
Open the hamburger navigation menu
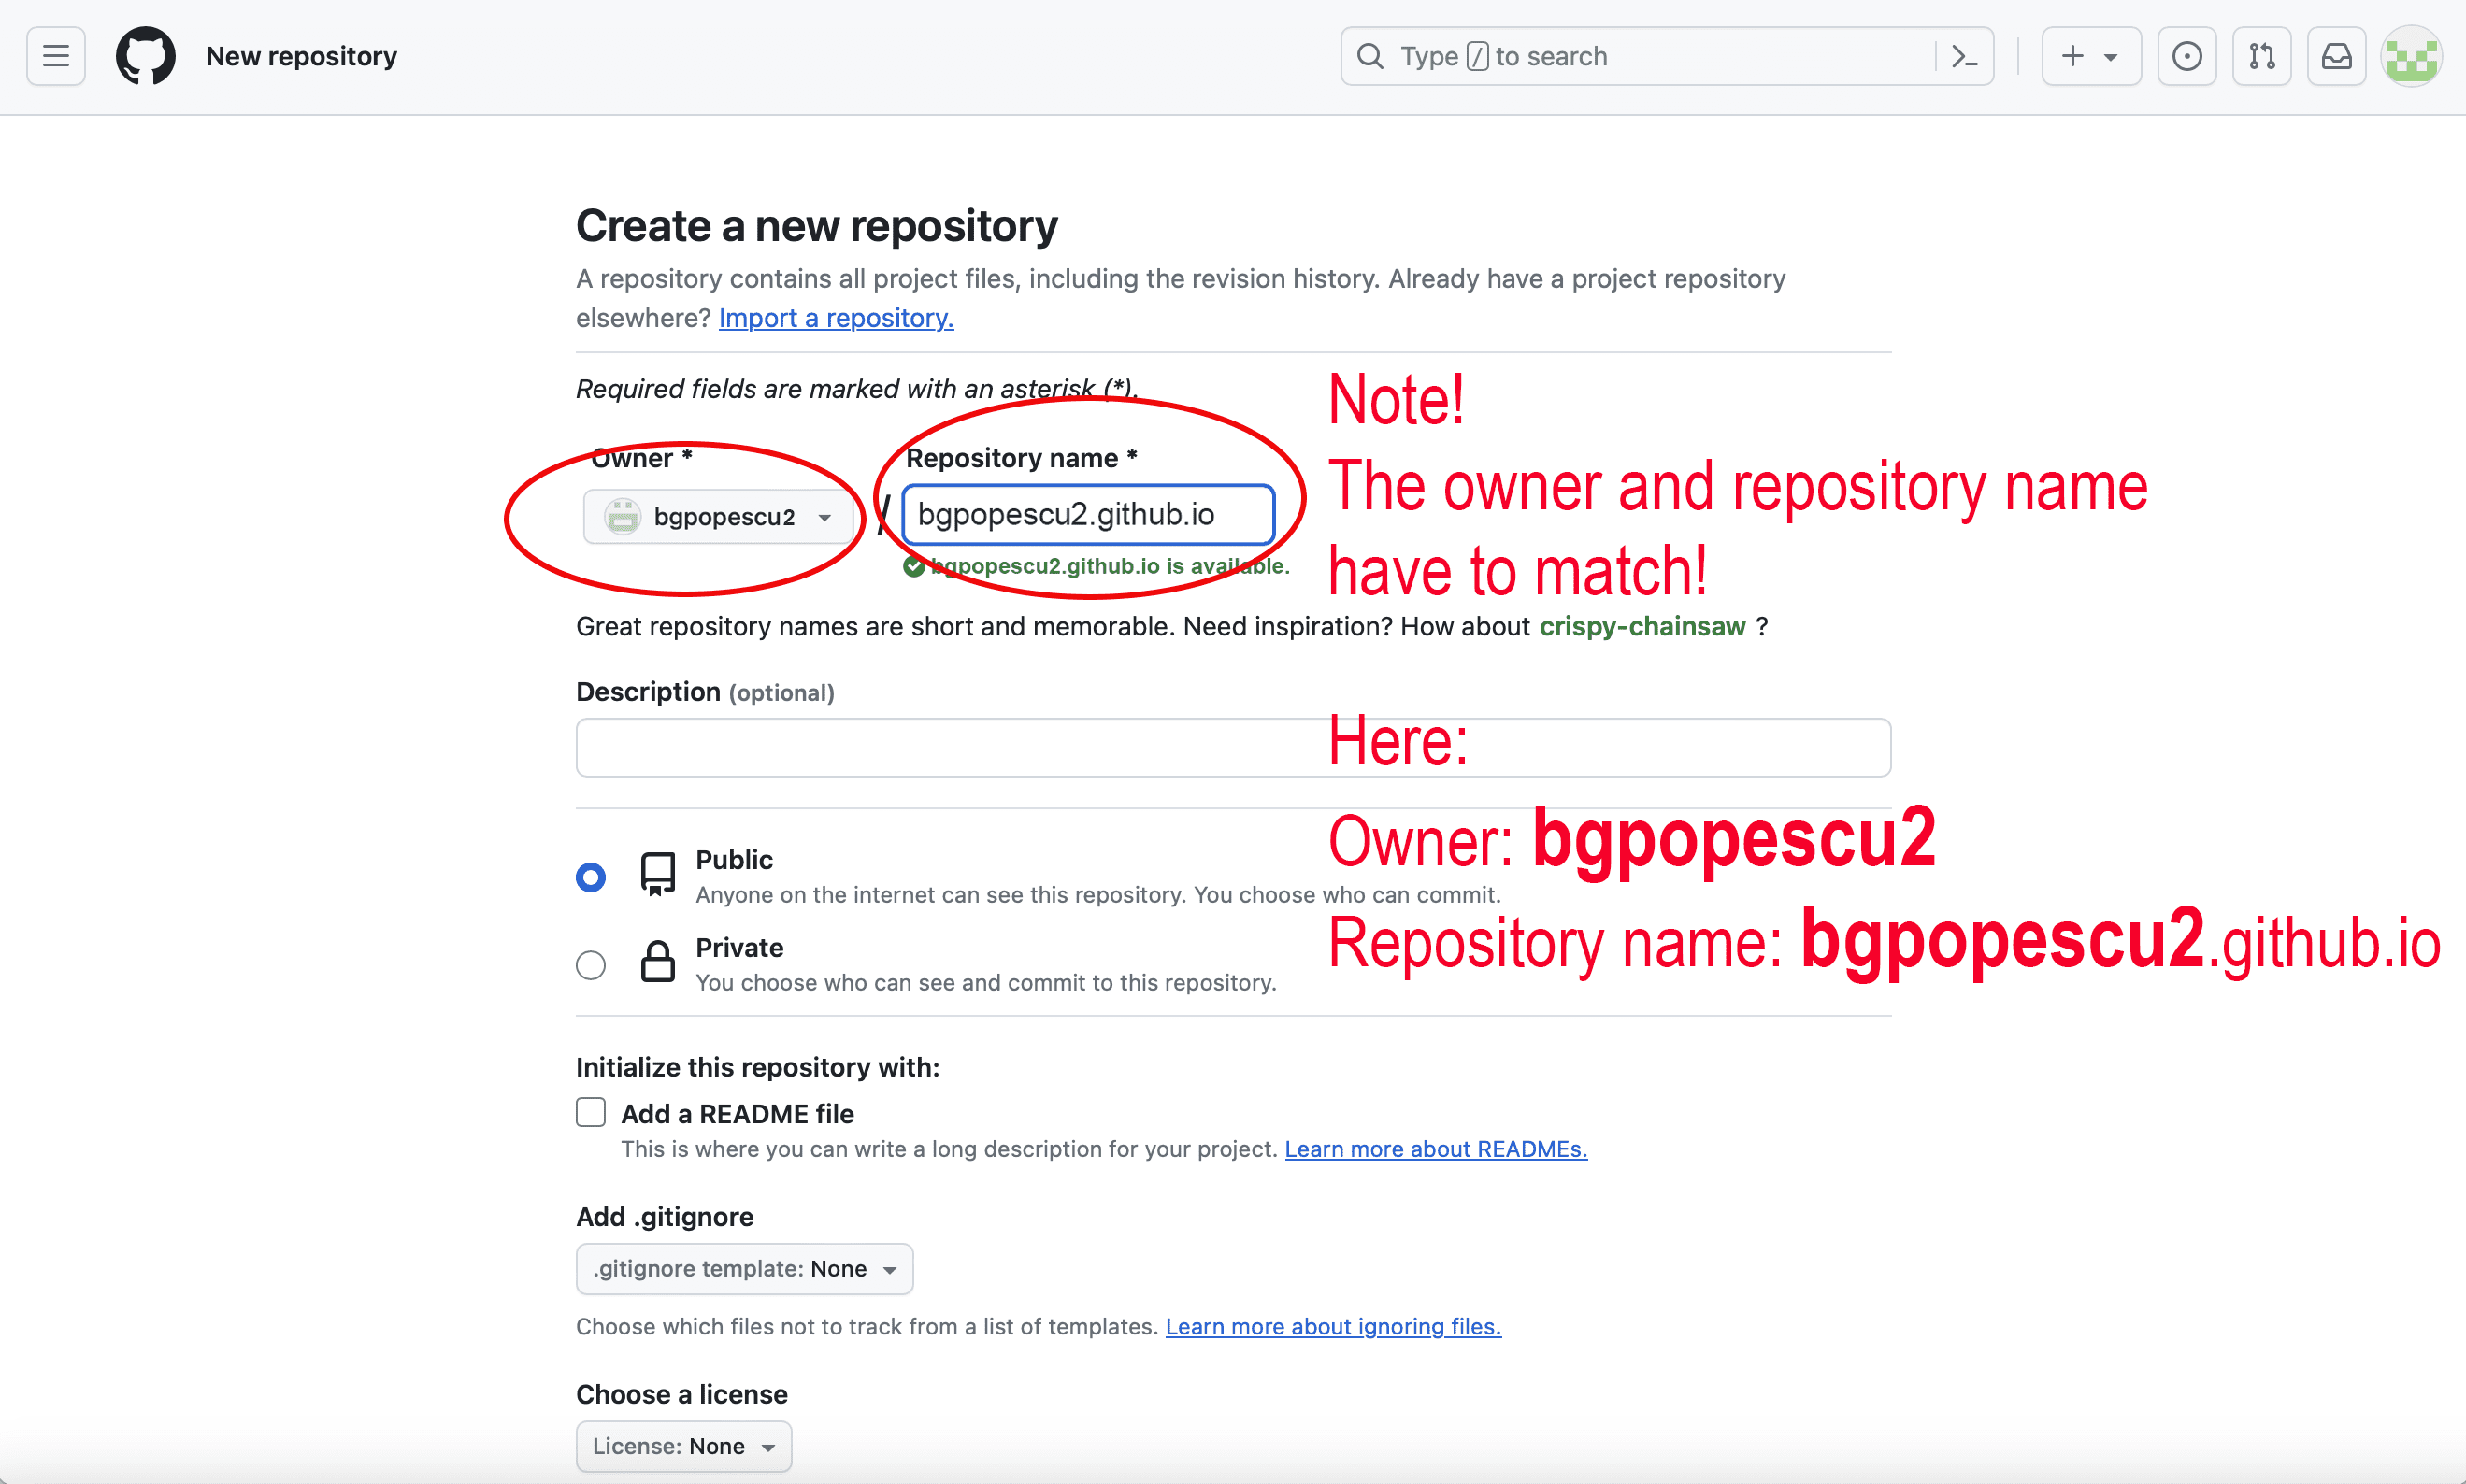click(x=56, y=56)
